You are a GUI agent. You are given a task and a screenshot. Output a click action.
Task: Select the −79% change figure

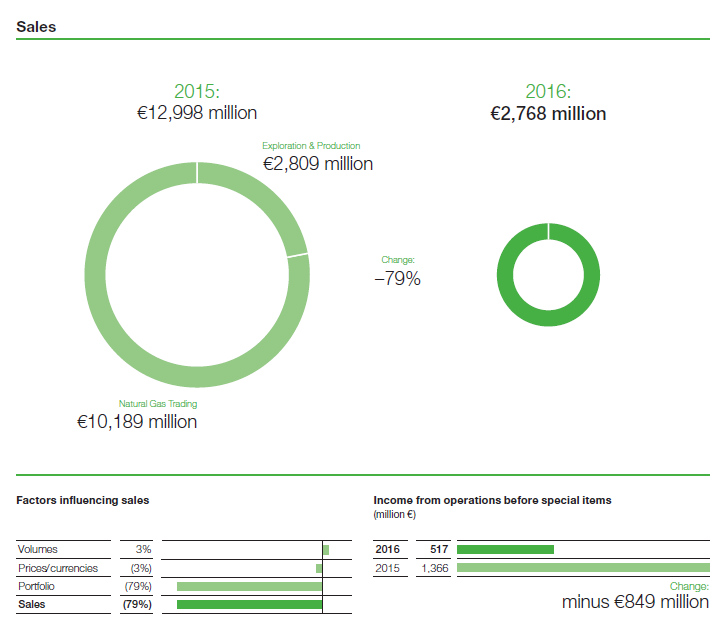click(x=397, y=280)
